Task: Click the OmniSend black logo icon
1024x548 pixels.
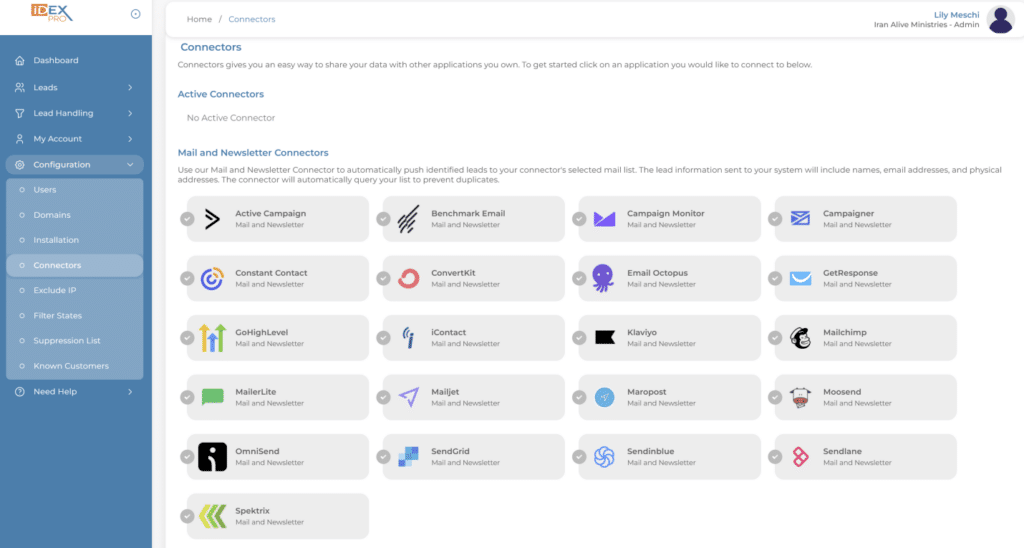Action: (x=212, y=457)
